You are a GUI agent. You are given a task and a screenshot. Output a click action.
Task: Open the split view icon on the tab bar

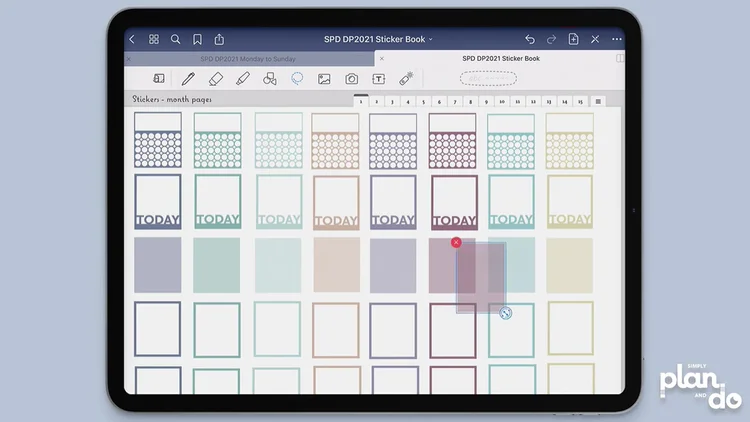620,58
